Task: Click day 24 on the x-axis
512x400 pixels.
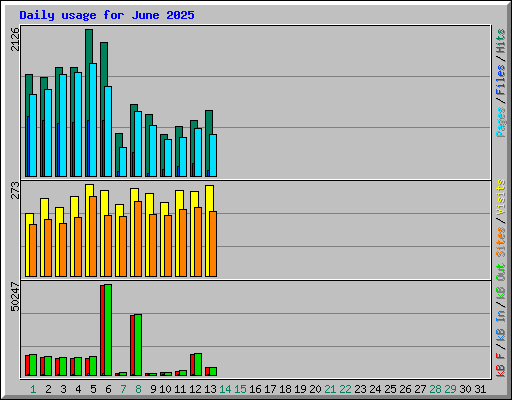Action: [x=375, y=389]
